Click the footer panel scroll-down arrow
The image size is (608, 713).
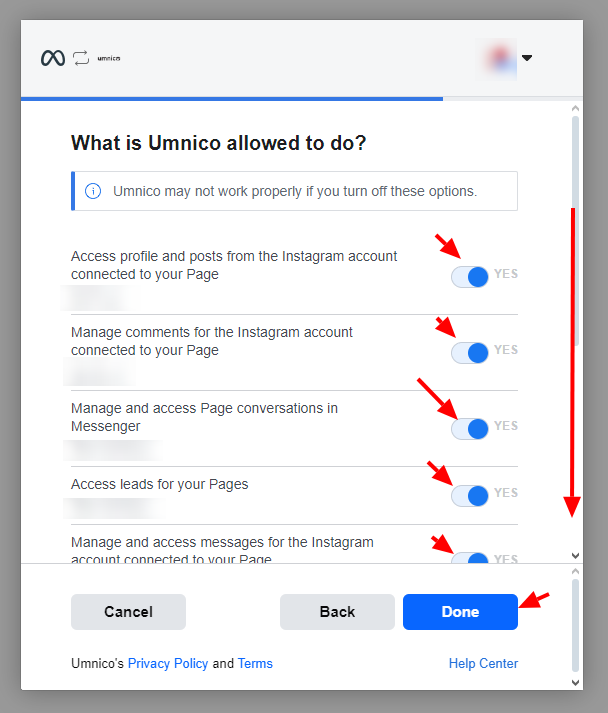[575, 682]
